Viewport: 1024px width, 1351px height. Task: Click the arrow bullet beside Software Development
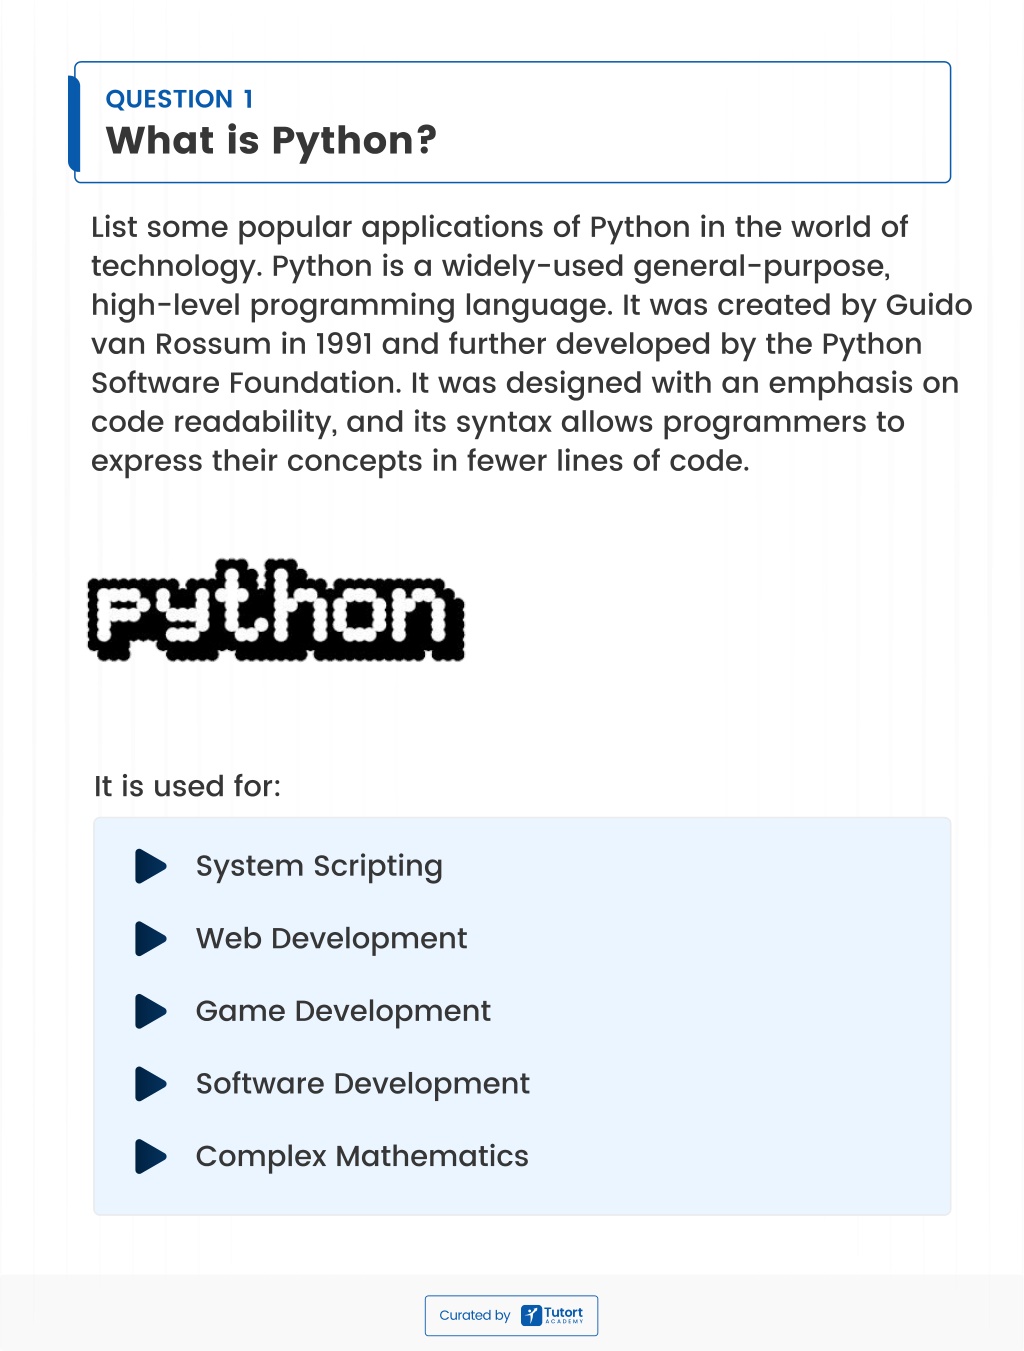coord(151,1084)
